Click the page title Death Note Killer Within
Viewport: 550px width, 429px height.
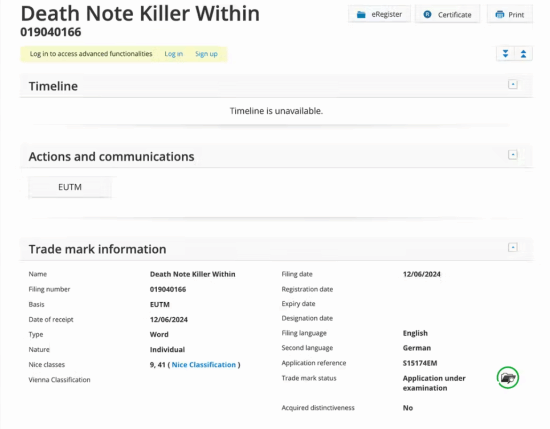pos(140,14)
